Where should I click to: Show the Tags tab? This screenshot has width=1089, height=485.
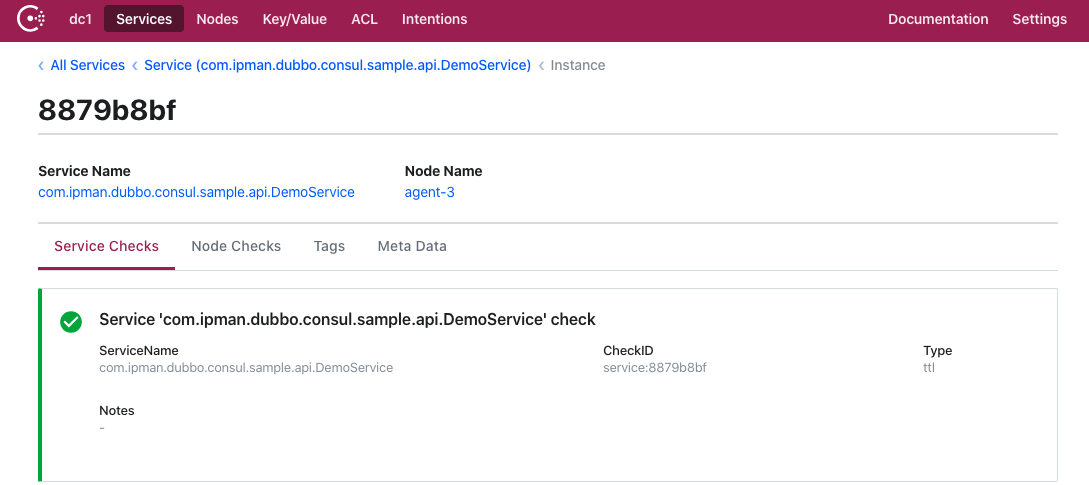(329, 246)
